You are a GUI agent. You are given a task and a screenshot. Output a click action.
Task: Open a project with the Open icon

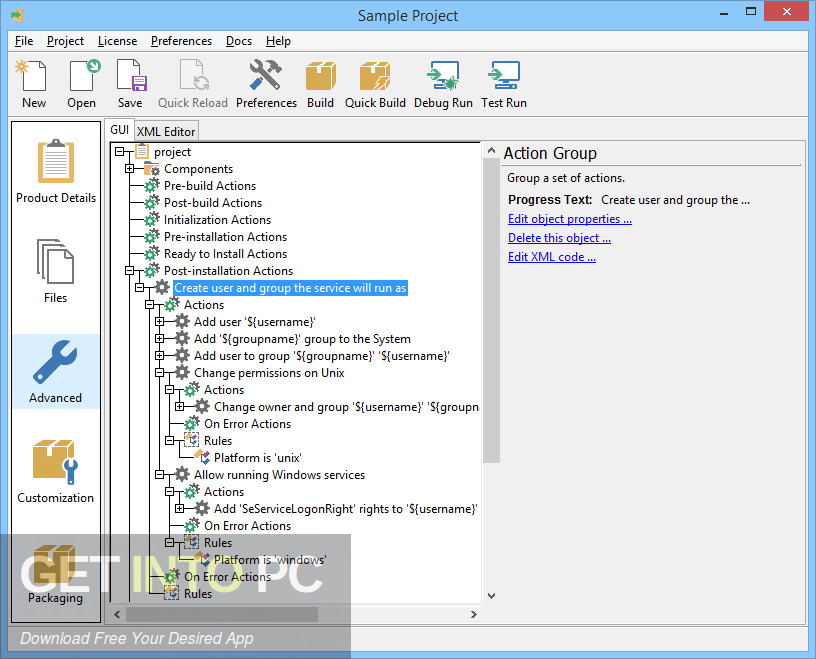(x=83, y=76)
